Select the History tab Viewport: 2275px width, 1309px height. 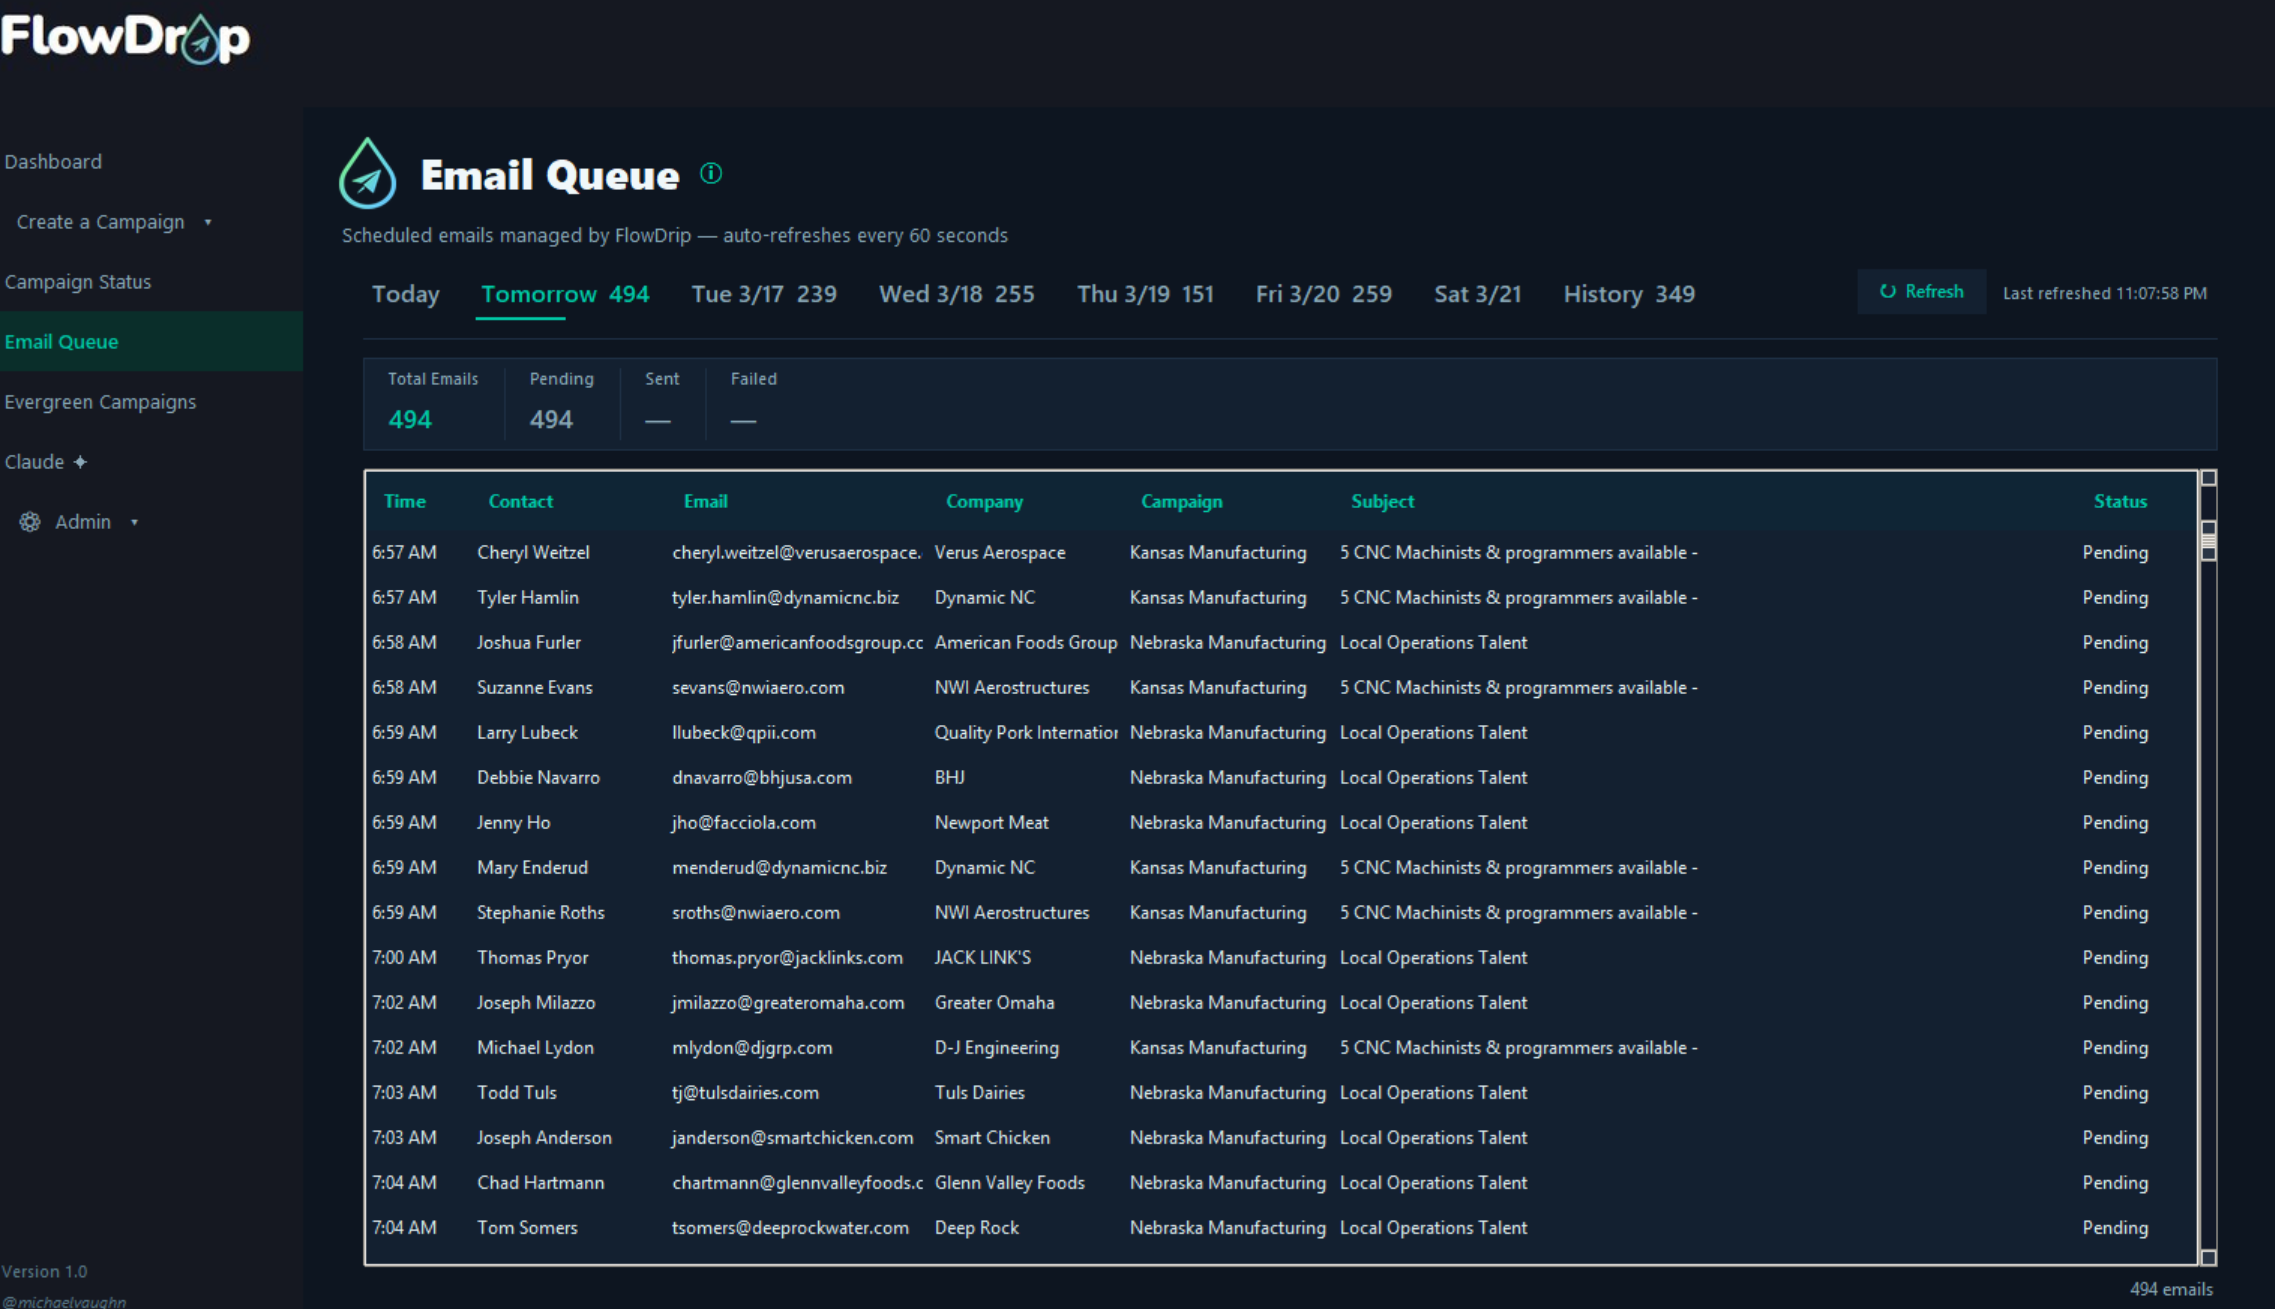pyautogui.click(x=1628, y=294)
